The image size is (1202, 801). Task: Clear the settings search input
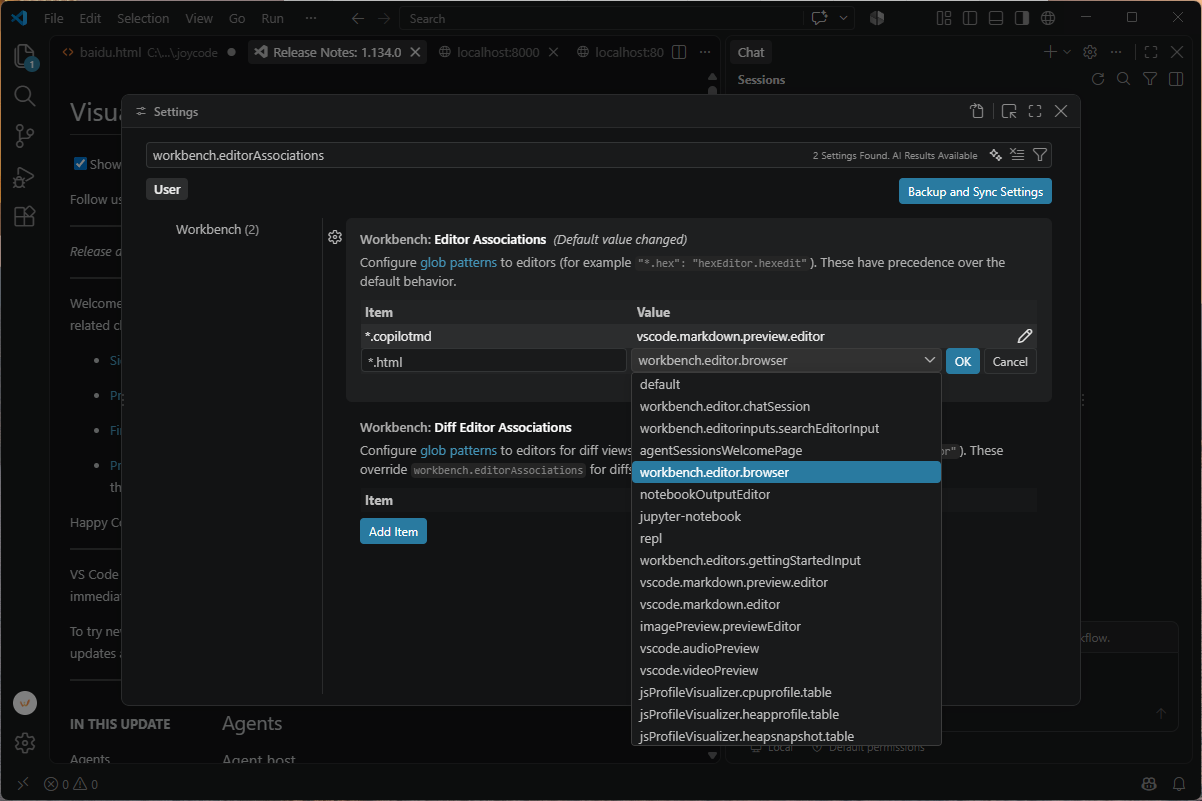1017,155
